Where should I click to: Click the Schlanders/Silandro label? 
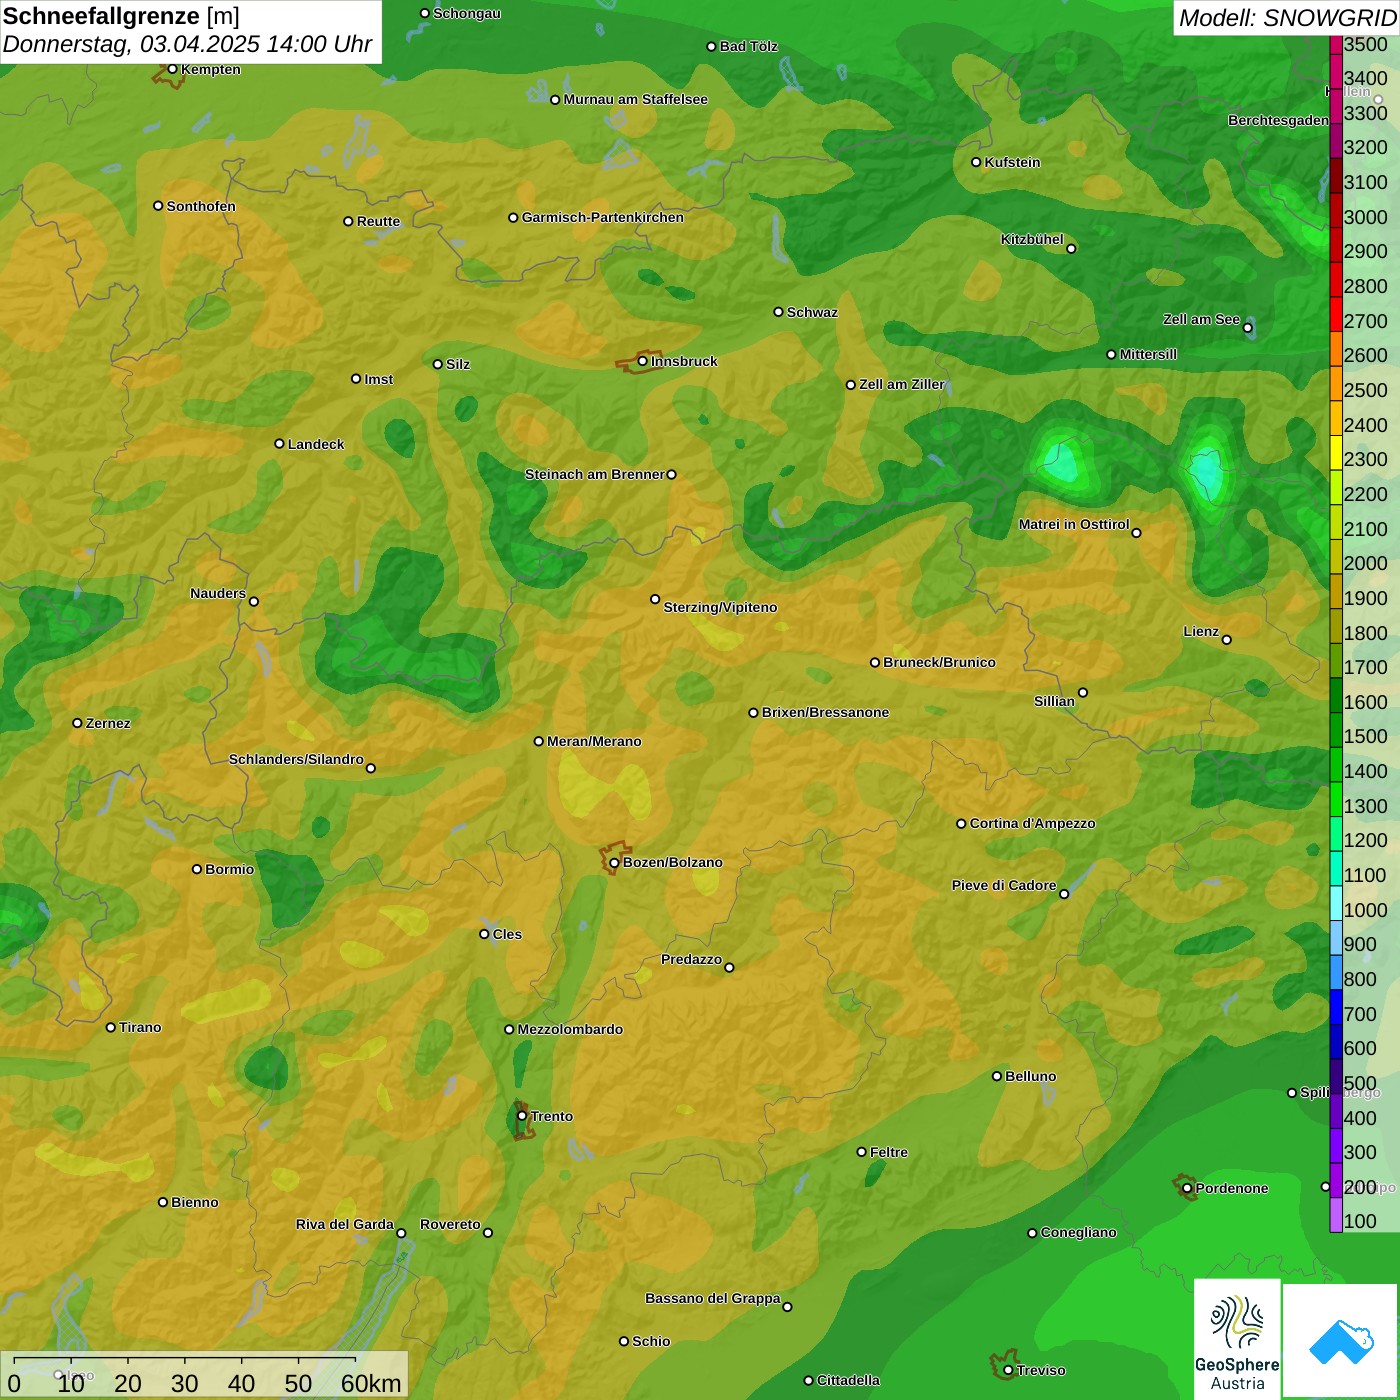pos(296,759)
